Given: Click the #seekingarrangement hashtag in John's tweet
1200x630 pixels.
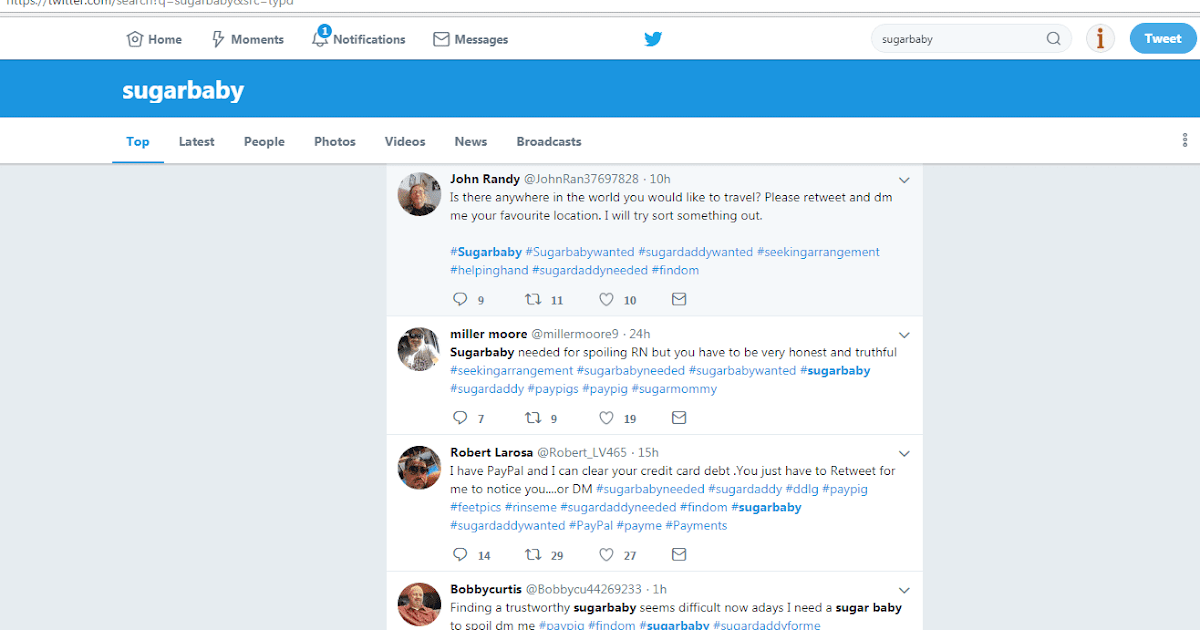Looking at the screenshot, I should (x=818, y=252).
